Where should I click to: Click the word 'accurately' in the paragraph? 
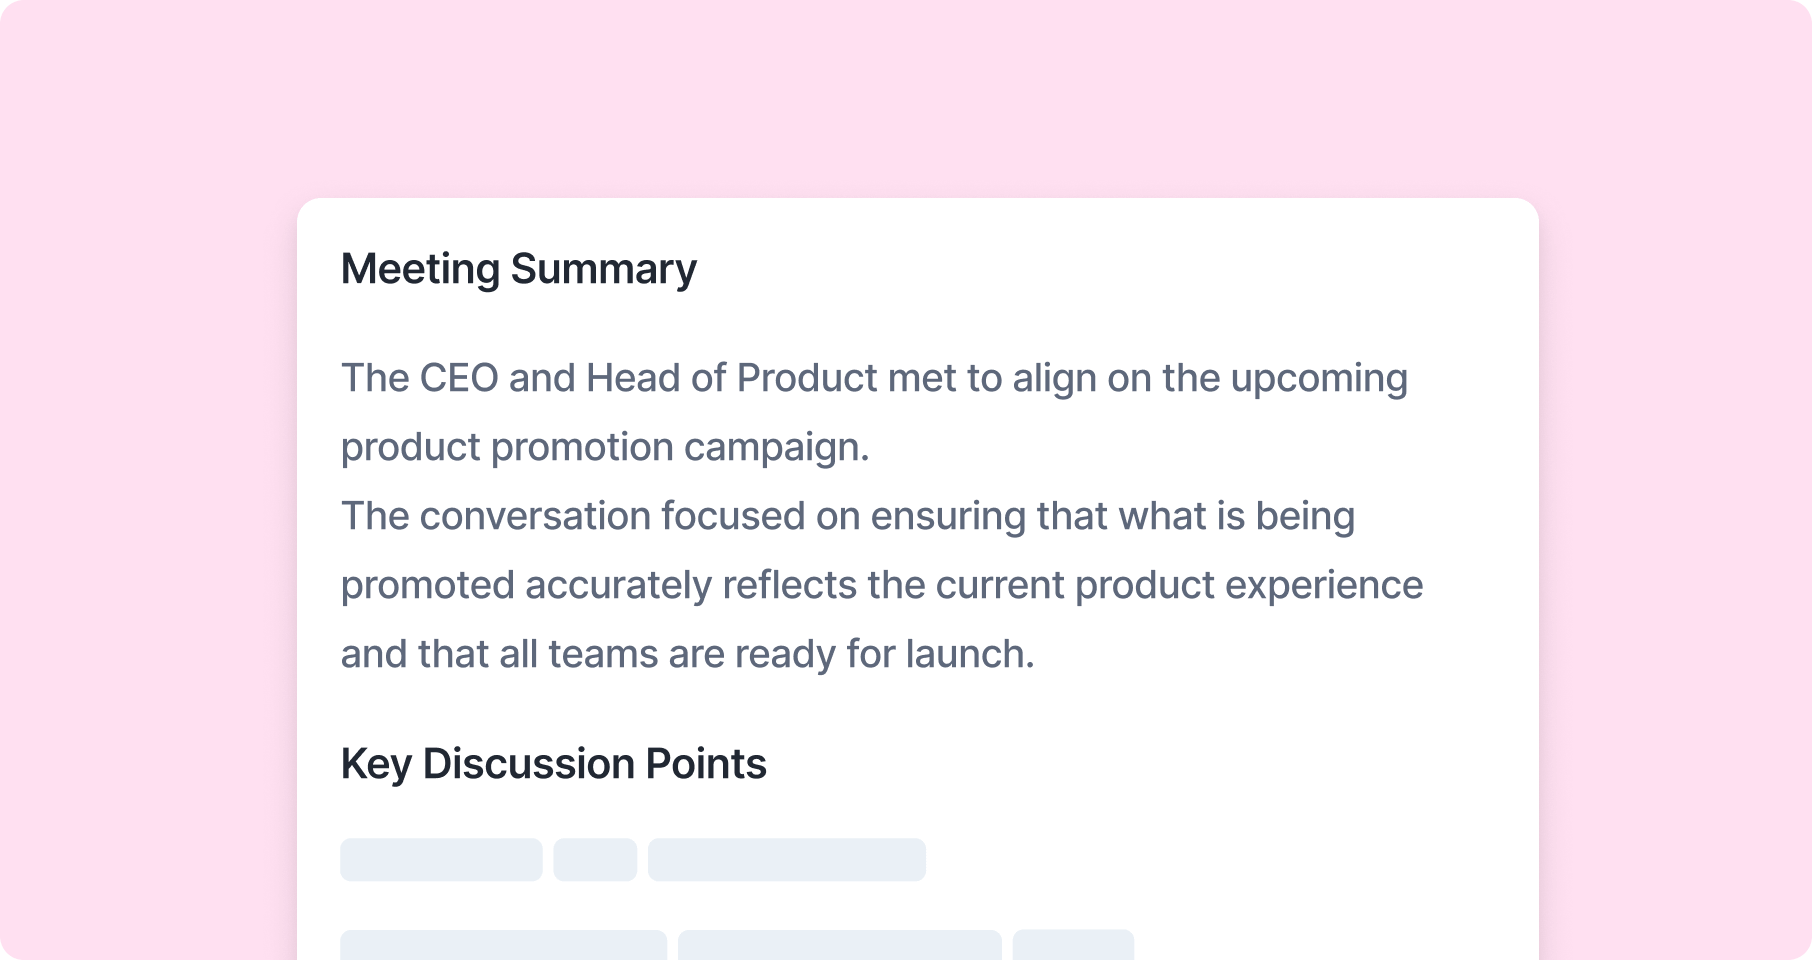coord(617,585)
